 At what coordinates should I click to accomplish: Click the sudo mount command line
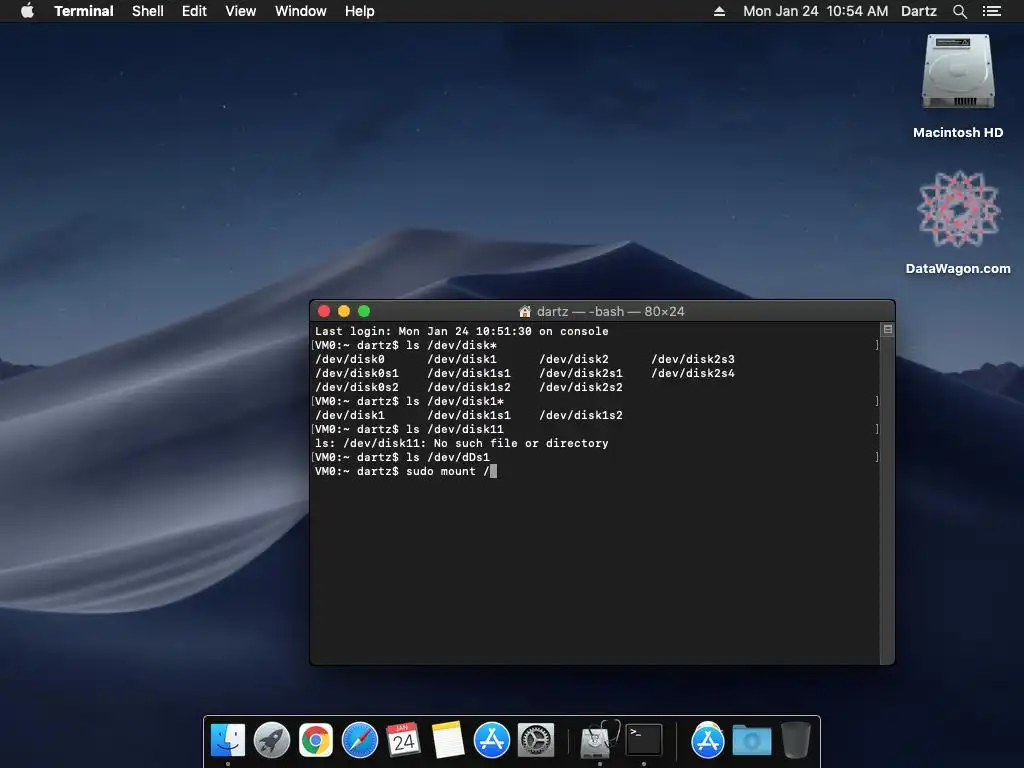[x=406, y=471]
